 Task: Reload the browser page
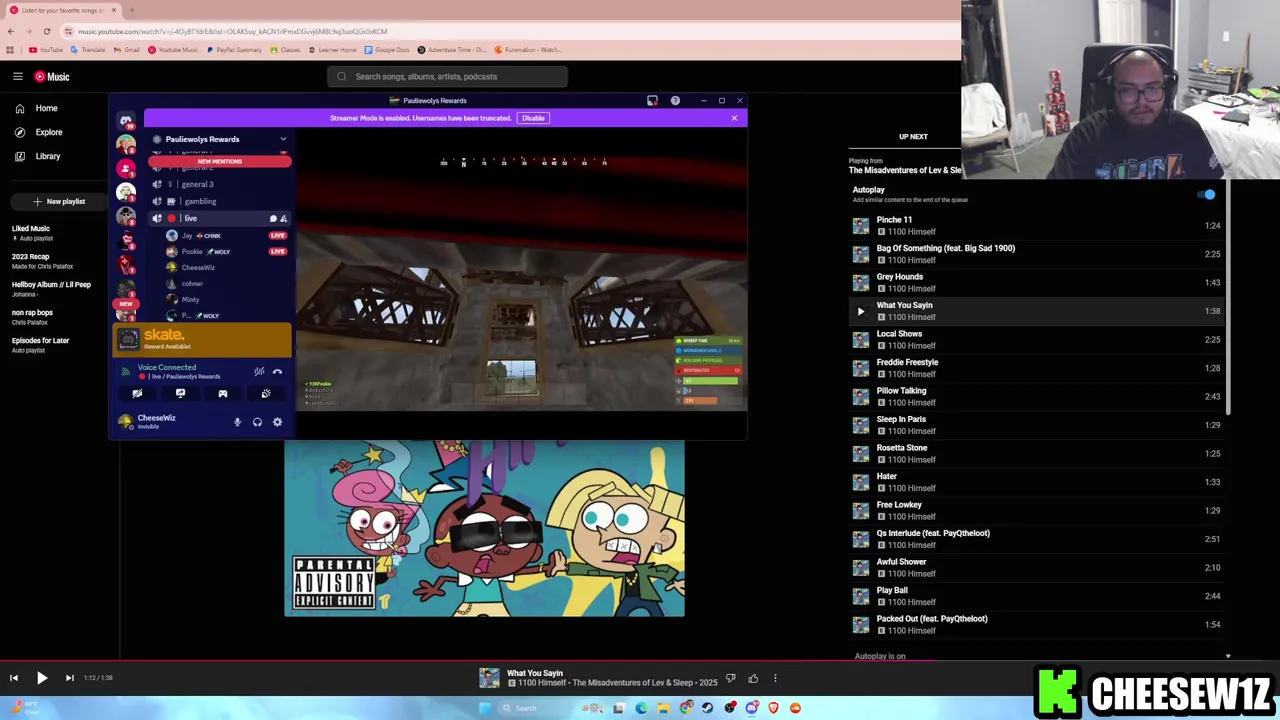click(x=47, y=31)
